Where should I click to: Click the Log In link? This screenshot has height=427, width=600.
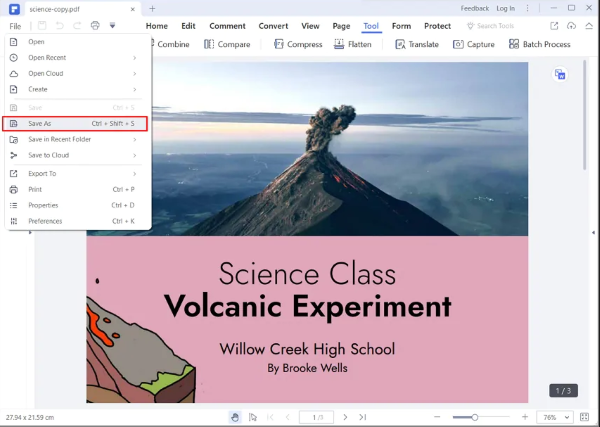point(505,8)
